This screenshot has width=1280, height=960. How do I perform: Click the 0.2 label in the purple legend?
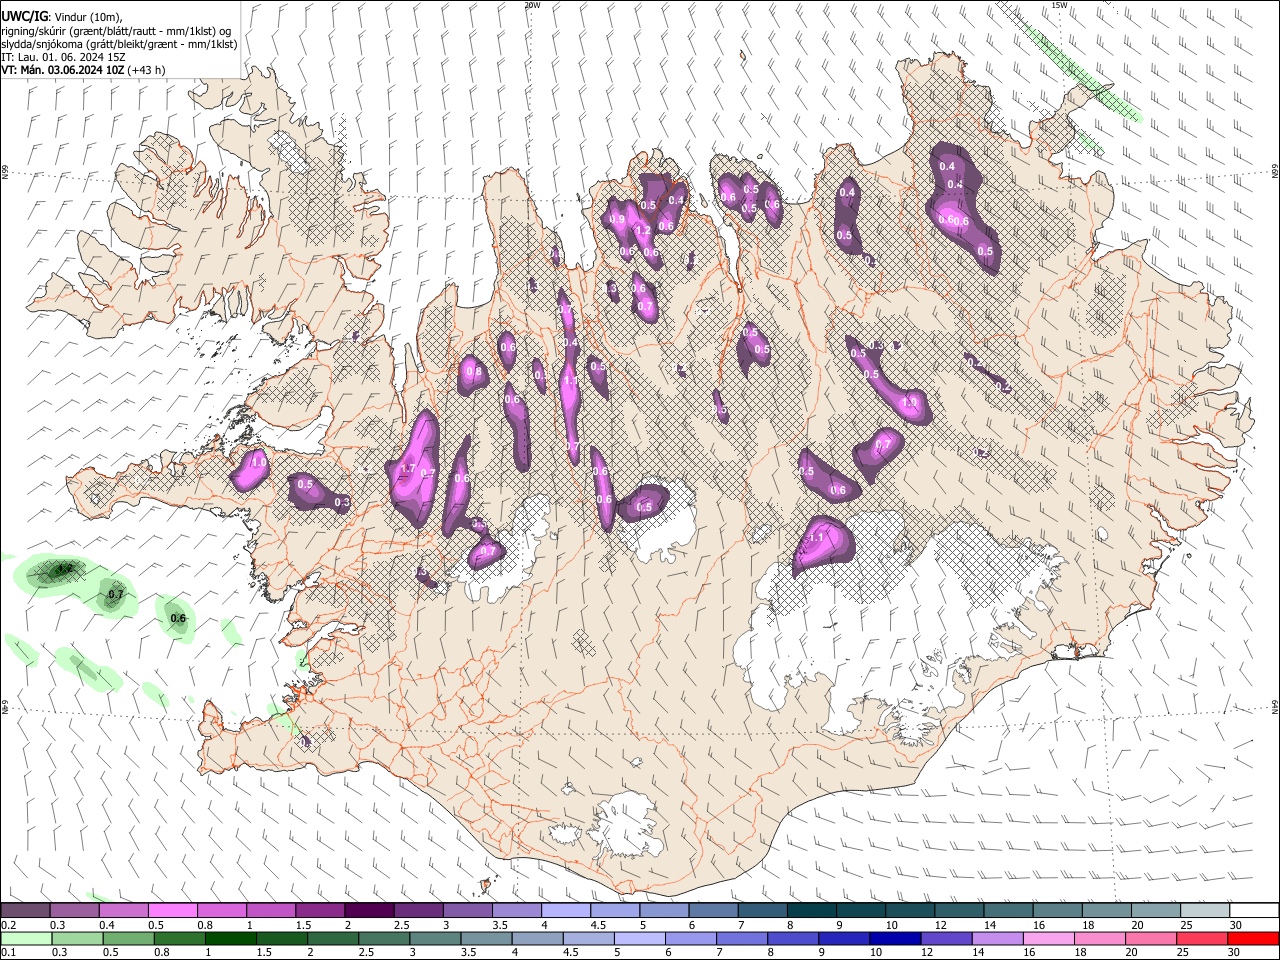[x=9, y=925]
